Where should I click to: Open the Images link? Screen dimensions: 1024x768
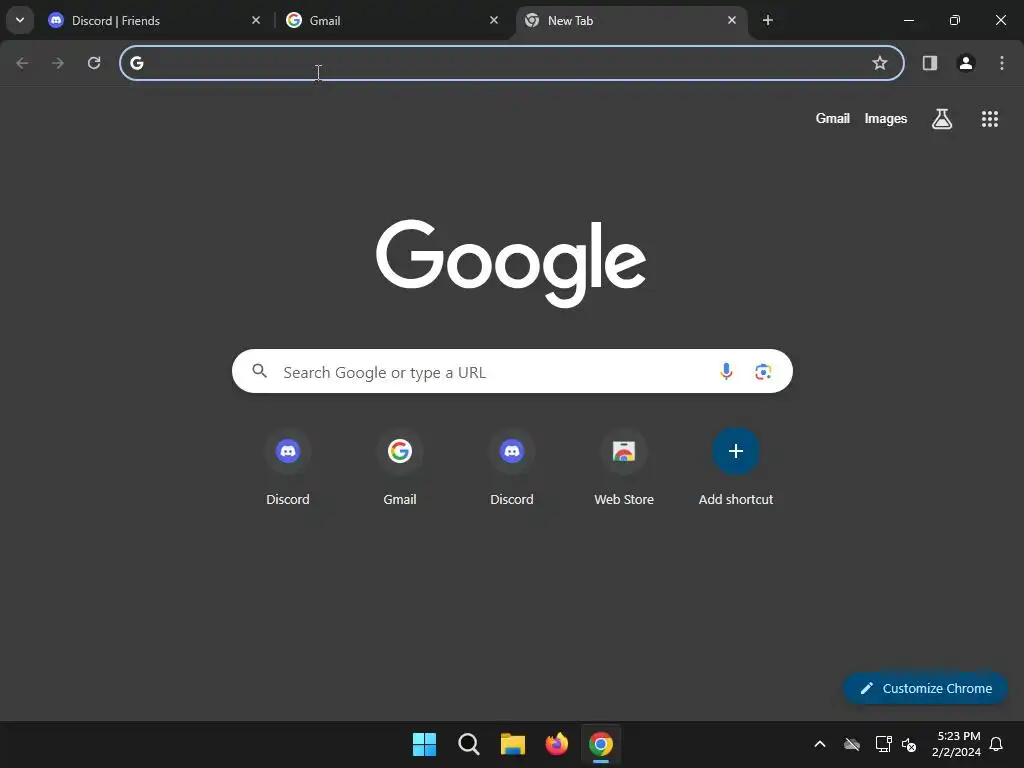click(886, 118)
